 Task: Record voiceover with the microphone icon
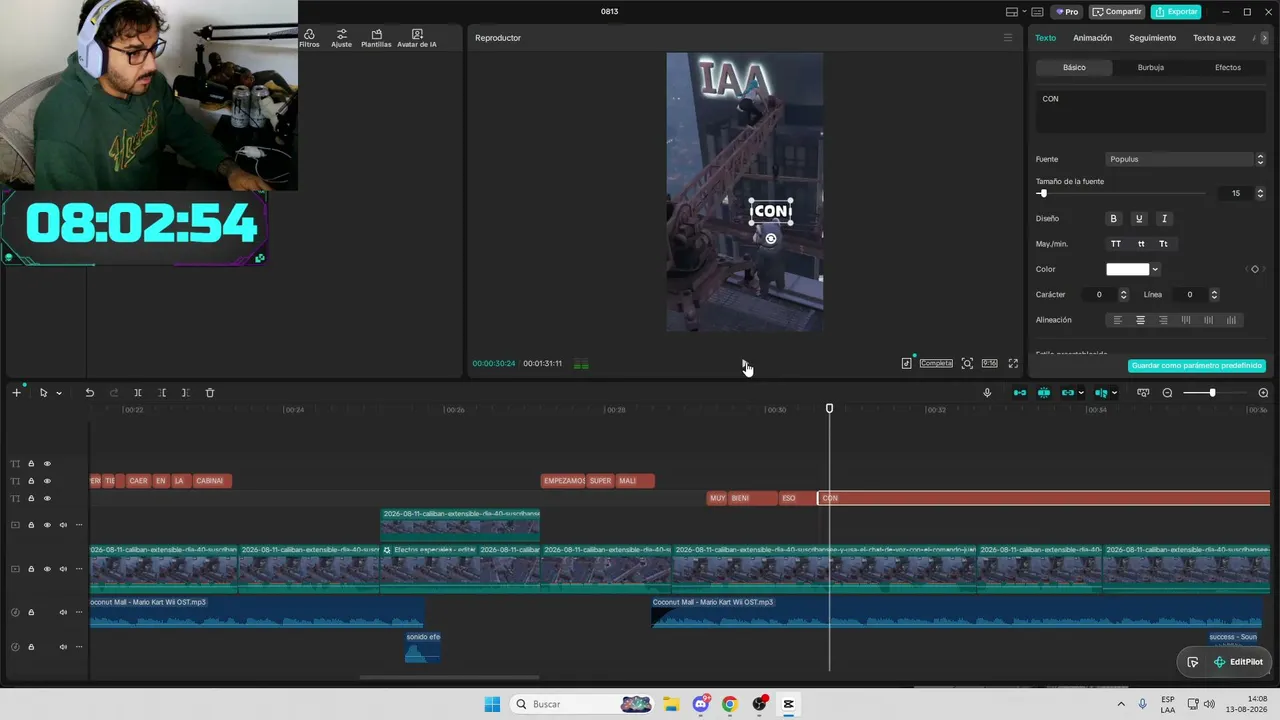(x=987, y=393)
